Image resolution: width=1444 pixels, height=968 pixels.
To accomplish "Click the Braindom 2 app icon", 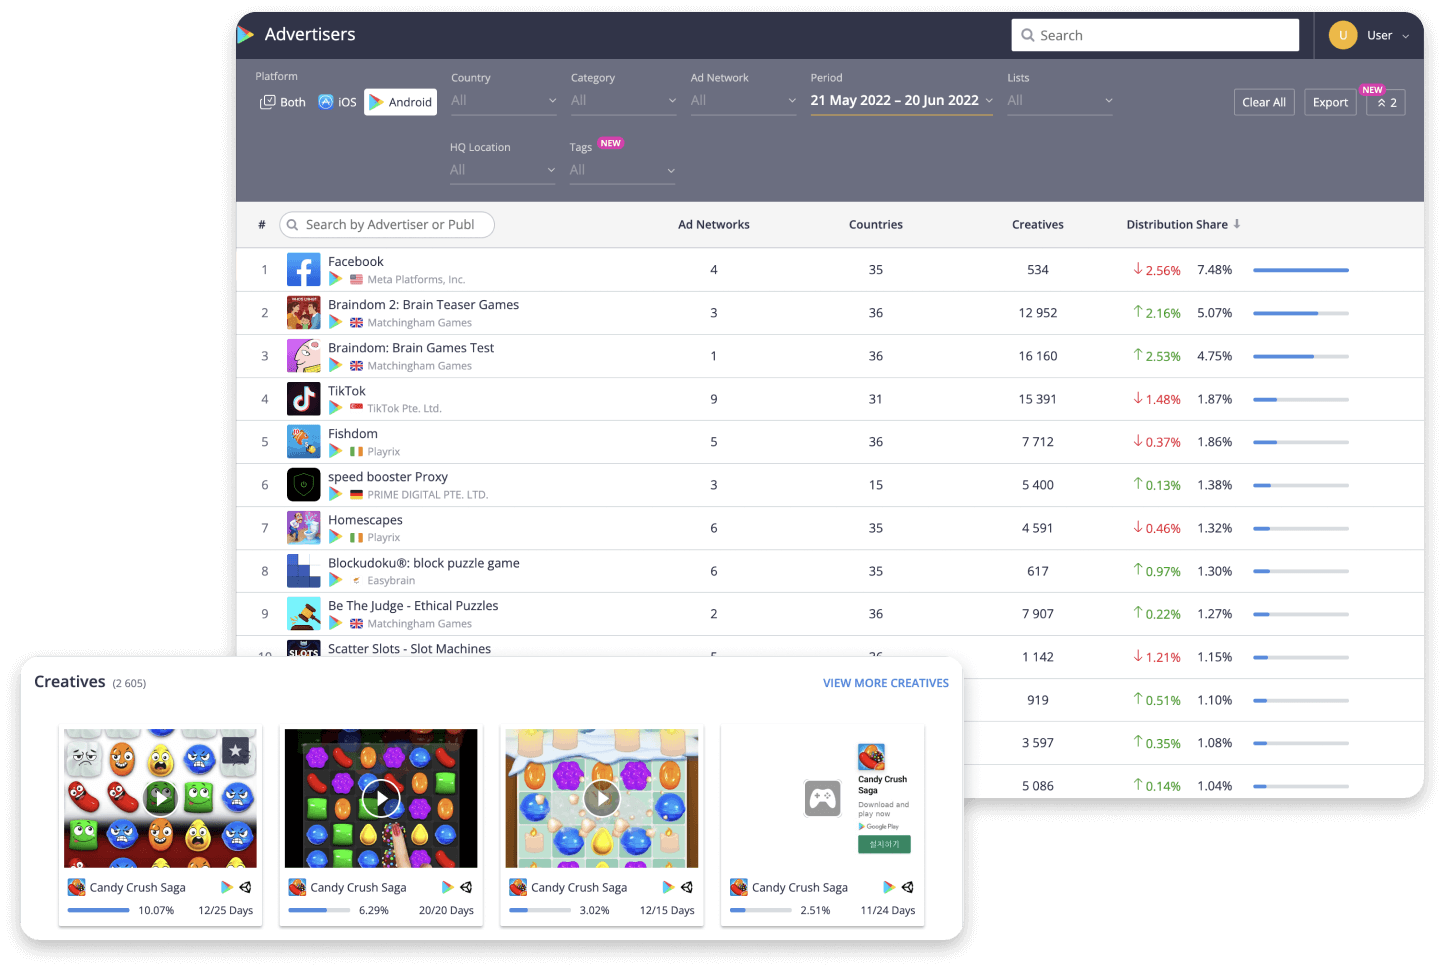I will (x=304, y=313).
